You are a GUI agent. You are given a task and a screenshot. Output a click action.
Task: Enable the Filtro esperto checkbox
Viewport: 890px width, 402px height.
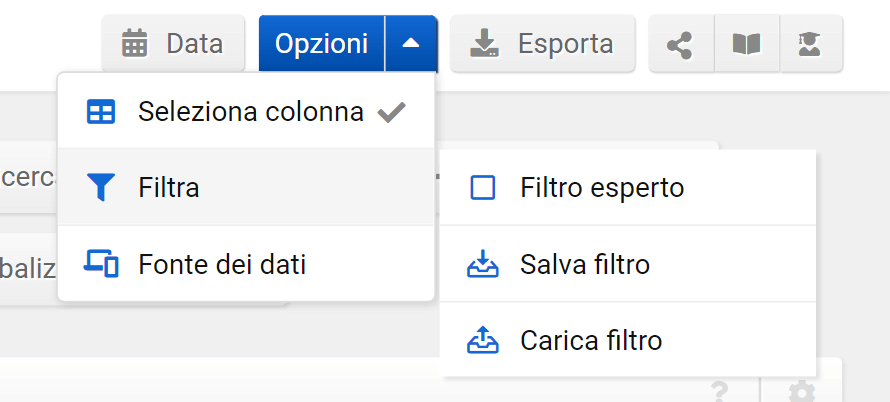(x=483, y=188)
